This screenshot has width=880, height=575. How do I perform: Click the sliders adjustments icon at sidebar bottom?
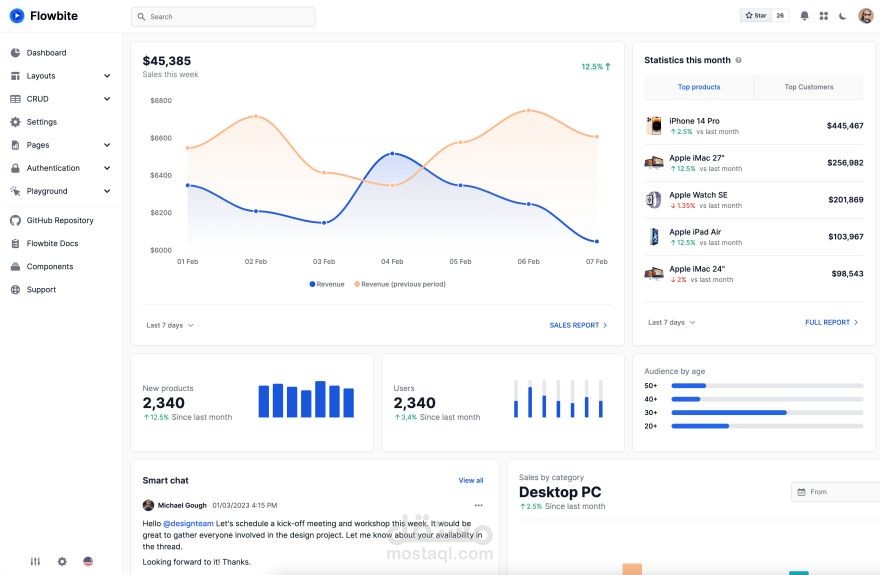point(35,561)
